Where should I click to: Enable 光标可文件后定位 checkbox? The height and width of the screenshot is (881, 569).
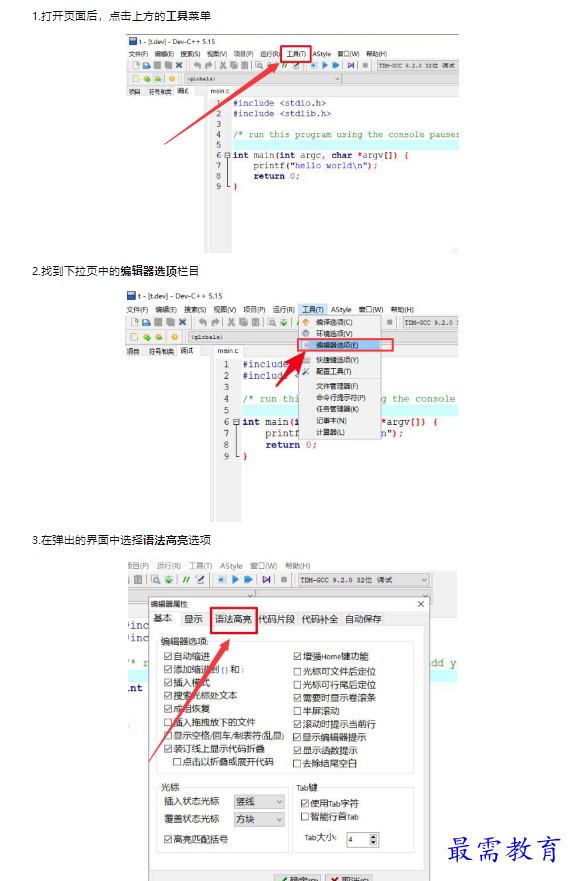pyautogui.click(x=298, y=671)
